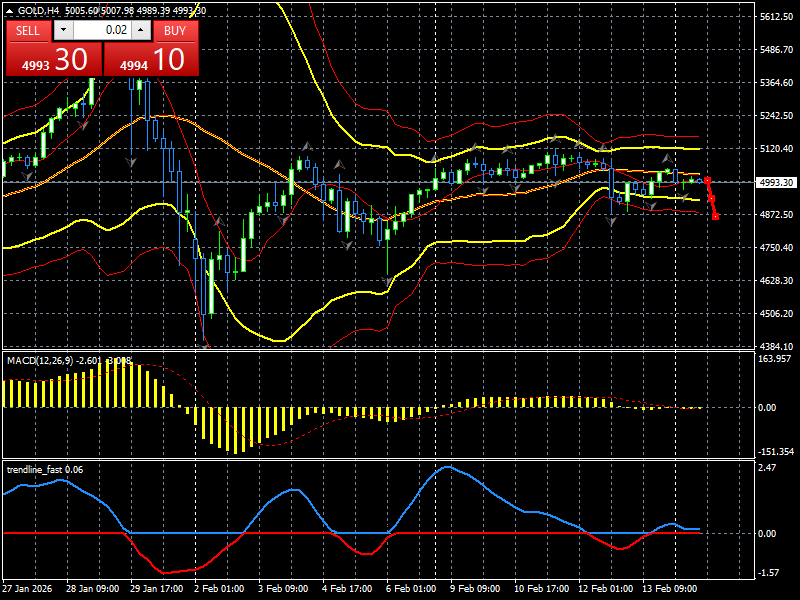Click the 4 Feb 17:00 time label
The width and height of the screenshot is (800, 600).
pos(347,588)
